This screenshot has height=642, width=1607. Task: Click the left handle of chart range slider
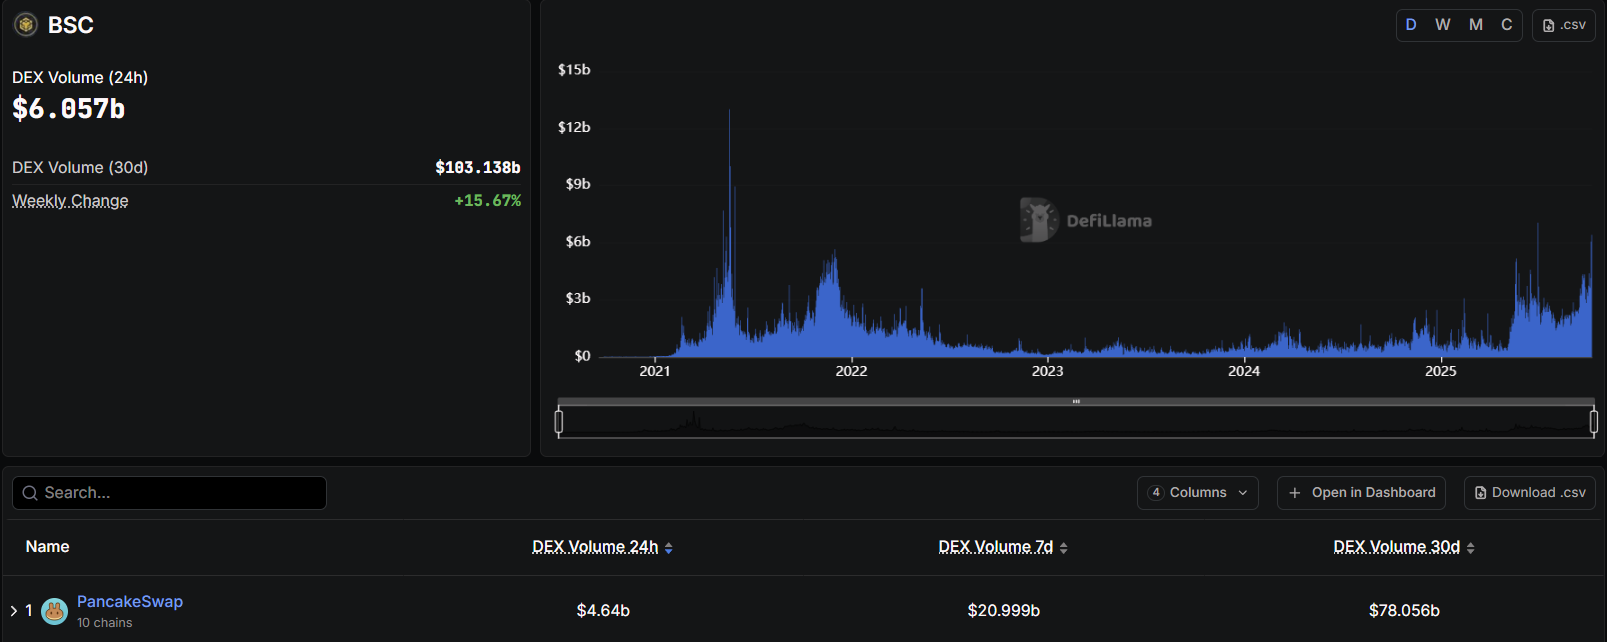point(559,422)
